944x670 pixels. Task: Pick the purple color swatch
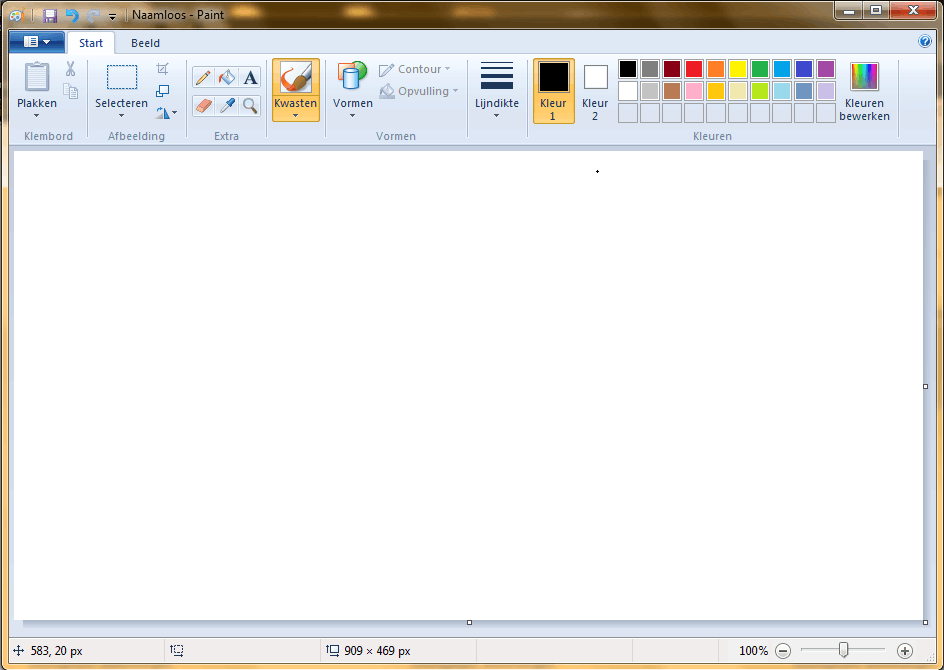point(826,69)
